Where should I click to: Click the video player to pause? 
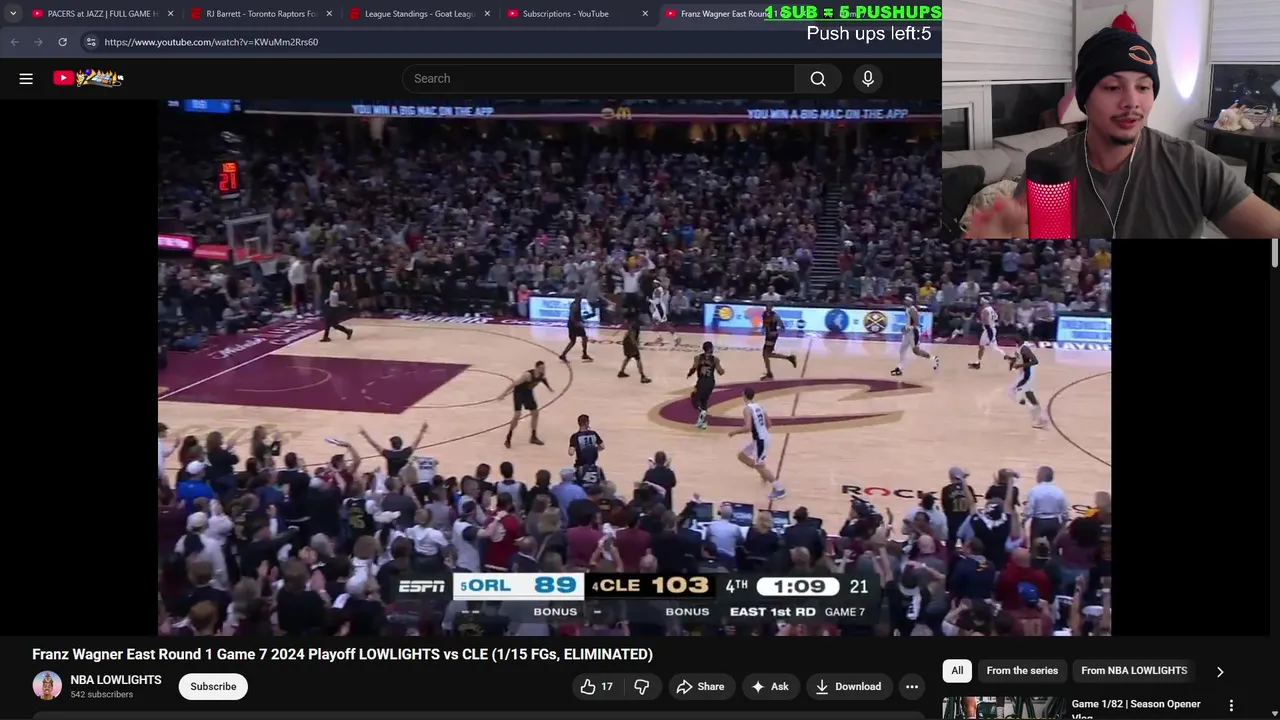(x=634, y=367)
